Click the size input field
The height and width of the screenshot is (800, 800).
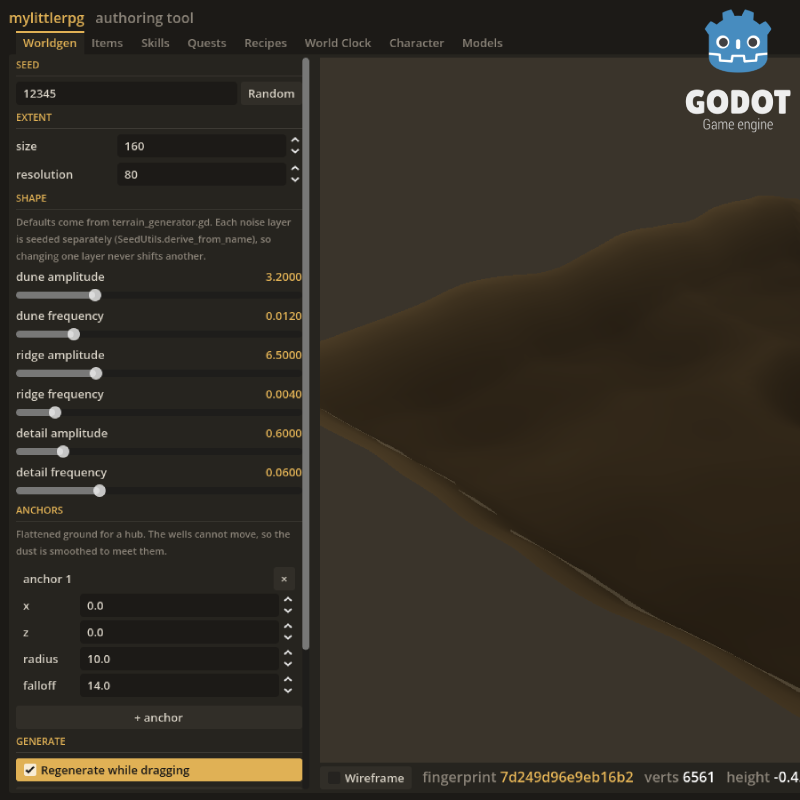pos(202,146)
